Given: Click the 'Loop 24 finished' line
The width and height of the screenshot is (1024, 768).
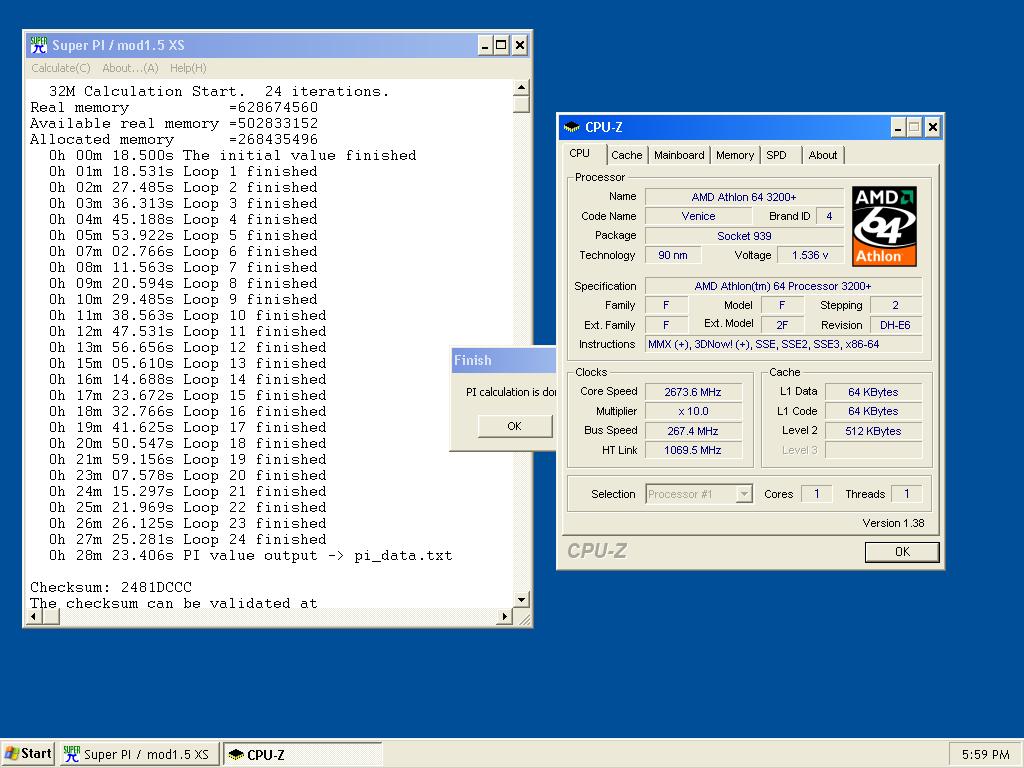Looking at the screenshot, I should [x=187, y=539].
